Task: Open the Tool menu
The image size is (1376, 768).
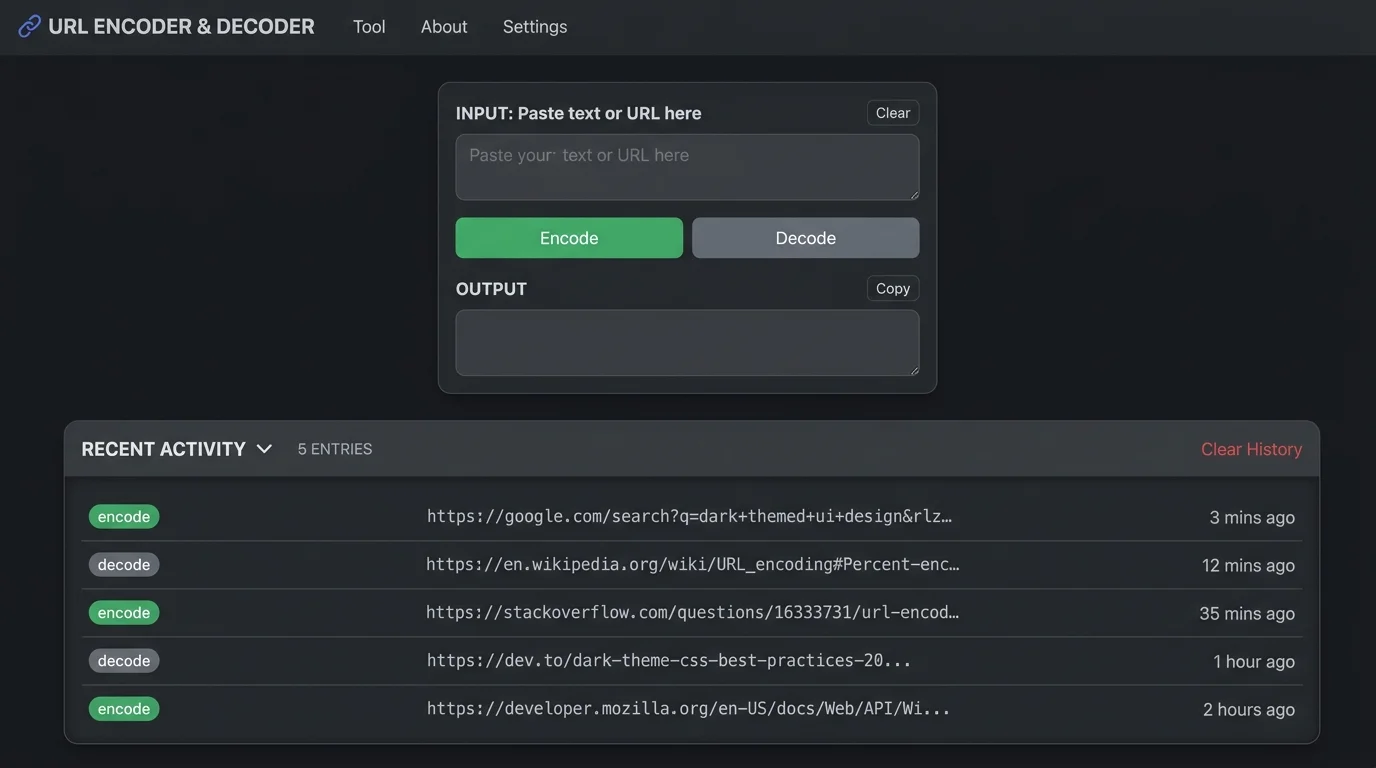Action: tap(368, 26)
